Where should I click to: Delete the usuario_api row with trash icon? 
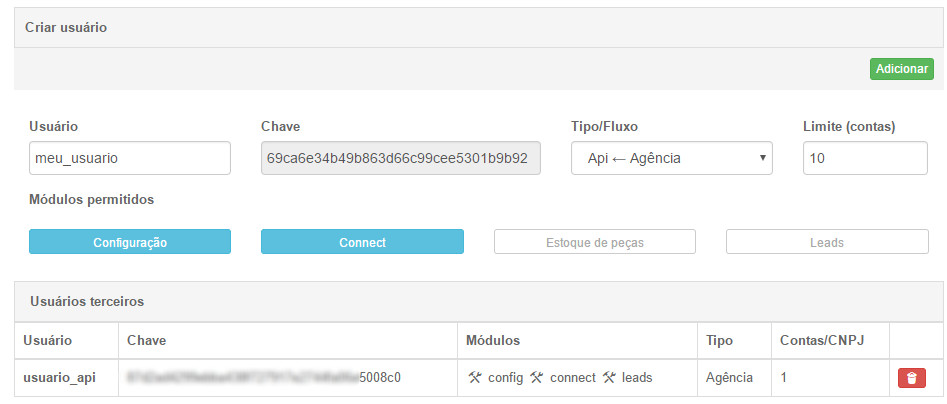pyautogui.click(x=912, y=377)
